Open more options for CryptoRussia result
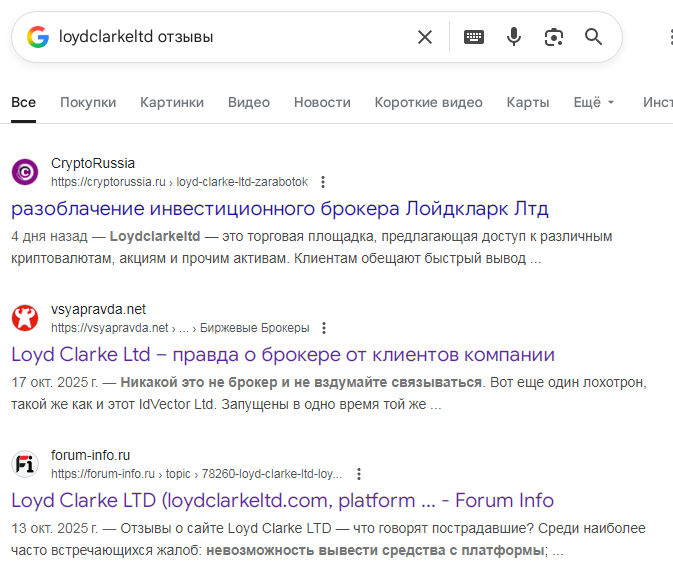673x570 pixels. 323,182
